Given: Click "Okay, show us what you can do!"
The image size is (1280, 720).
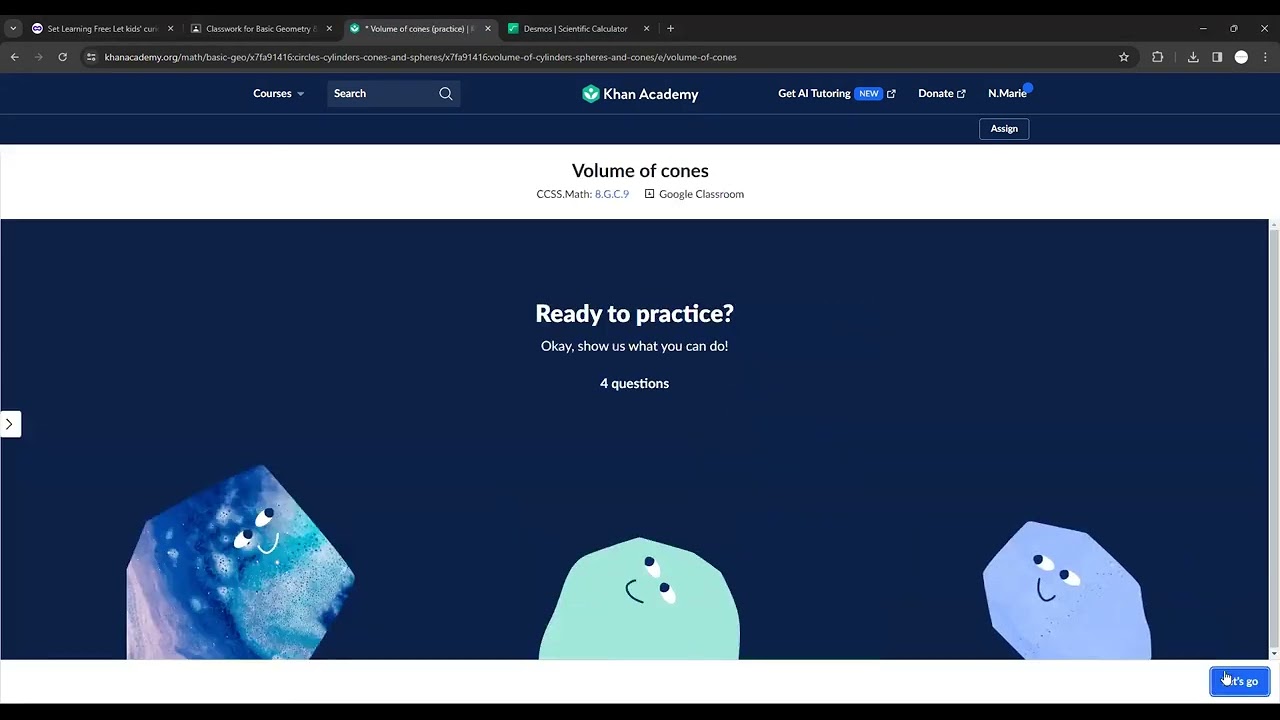Looking at the screenshot, I should point(634,346).
